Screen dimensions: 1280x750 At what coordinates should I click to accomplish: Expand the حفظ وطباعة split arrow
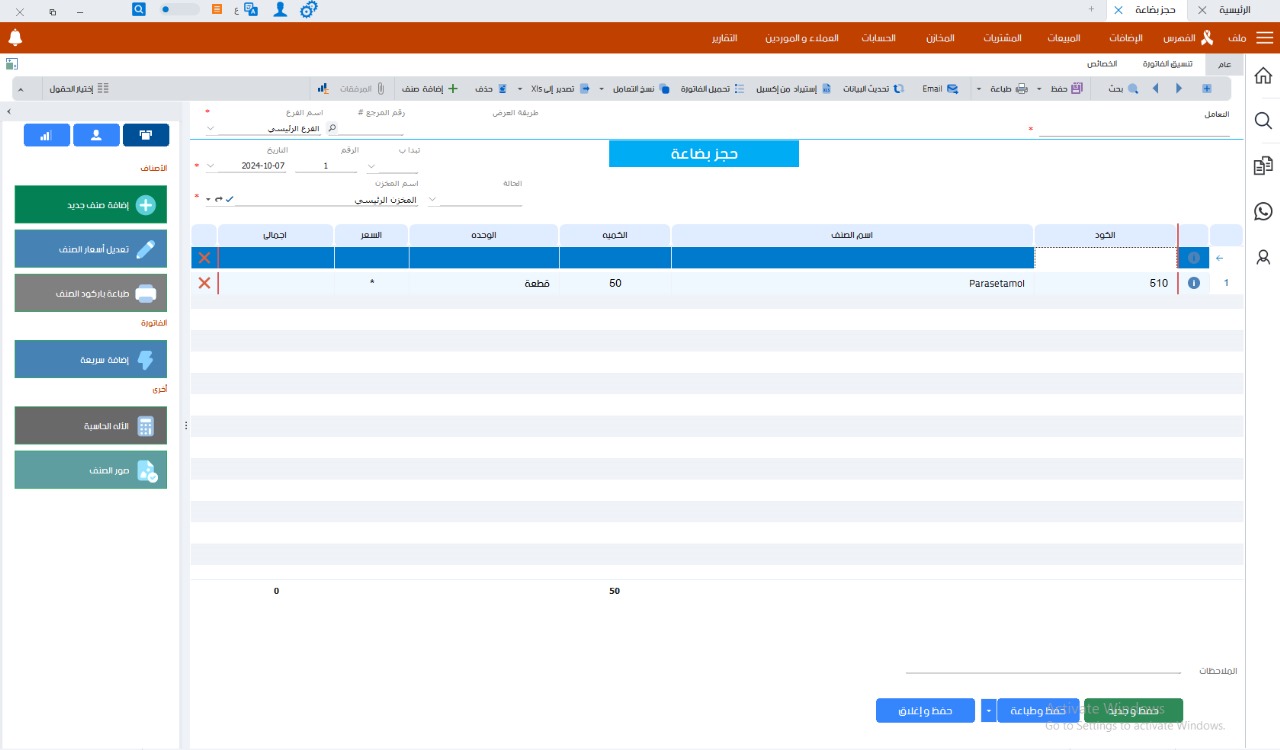989,711
